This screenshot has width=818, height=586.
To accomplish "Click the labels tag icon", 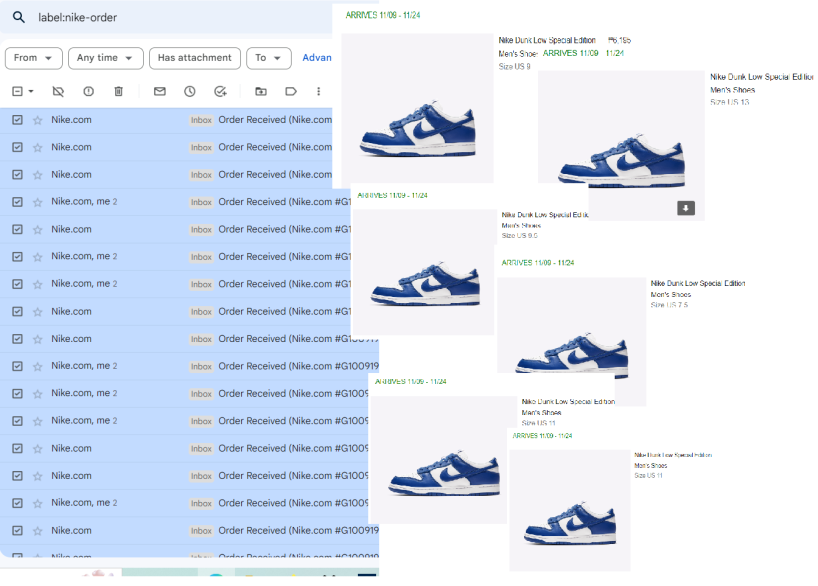I will (291, 91).
